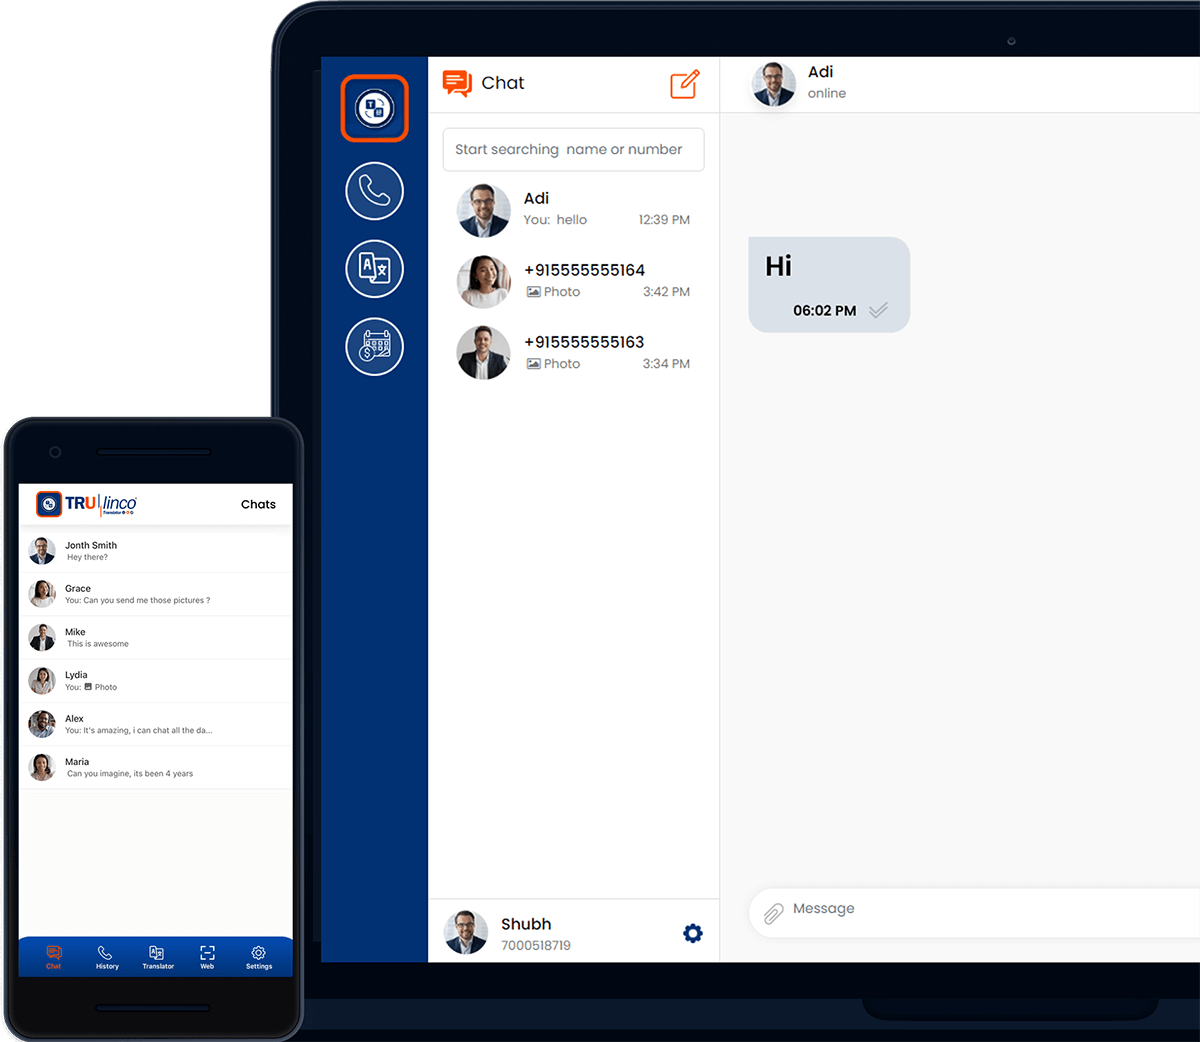Open the language translator sidebar icon

[x=374, y=268]
